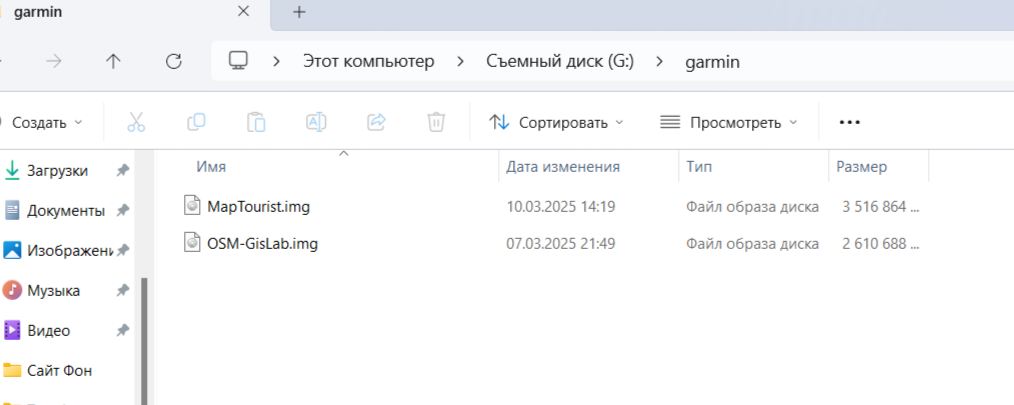Expand chevron after Этот компьютер
The width and height of the screenshot is (1014, 405).
460,62
